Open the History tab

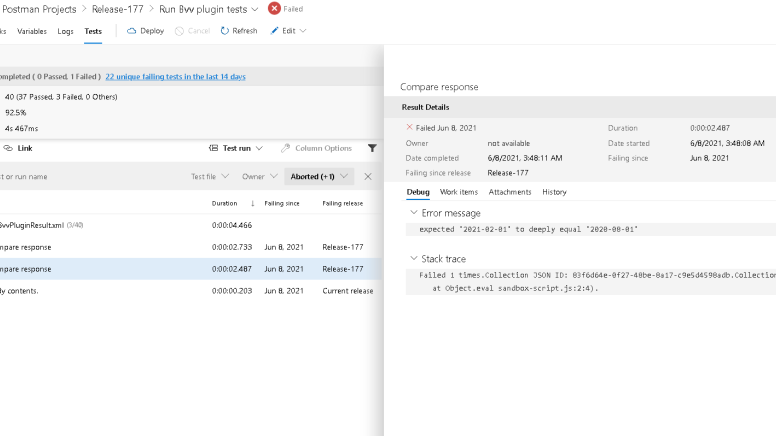(x=554, y=192)
